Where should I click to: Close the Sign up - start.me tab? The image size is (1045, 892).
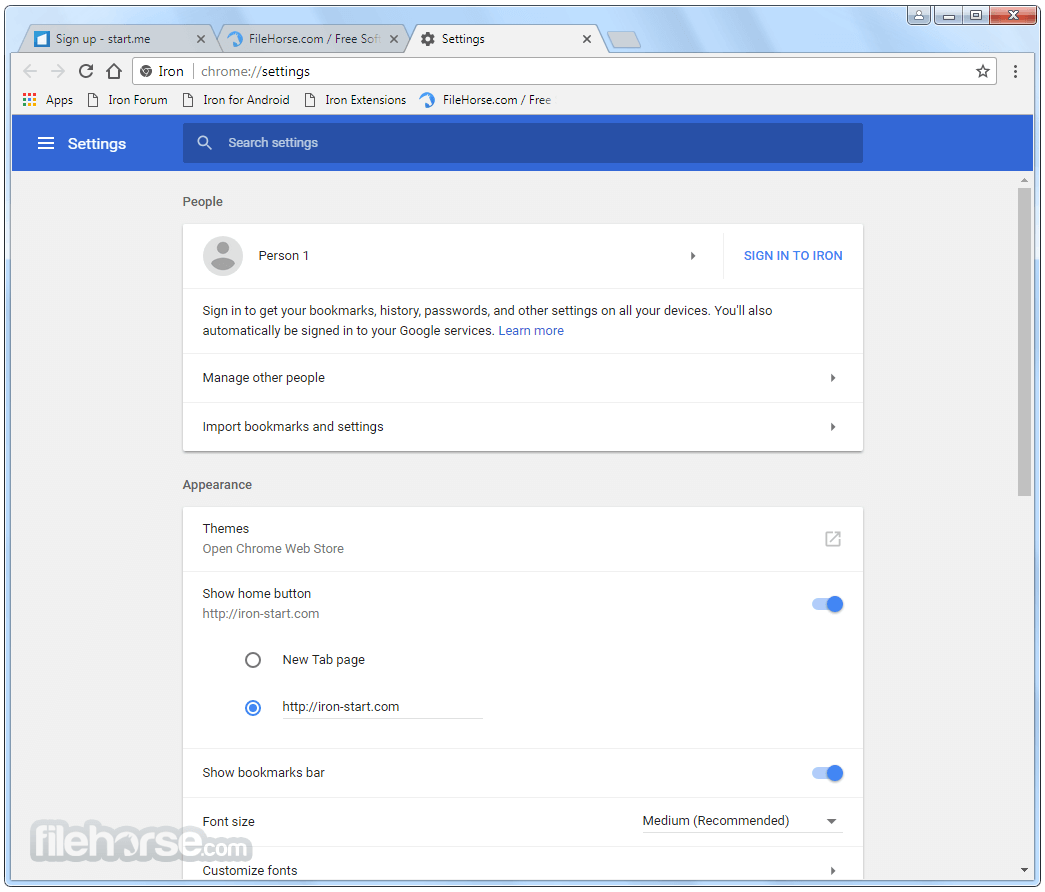[201, 39]
